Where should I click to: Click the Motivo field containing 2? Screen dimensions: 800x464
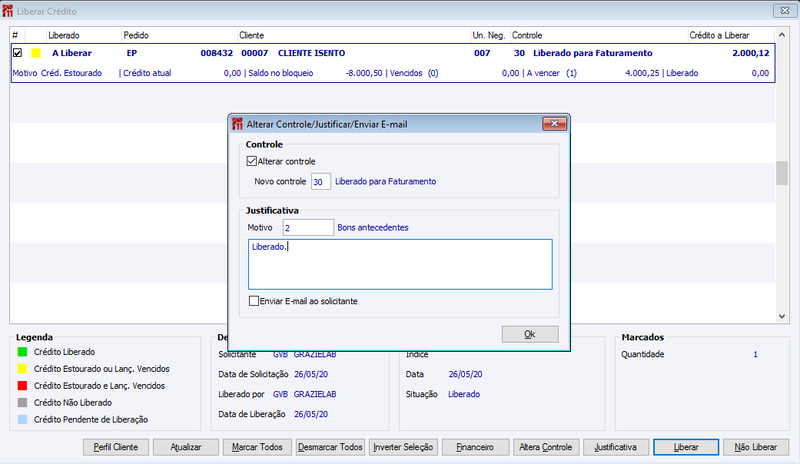(308, 228)
